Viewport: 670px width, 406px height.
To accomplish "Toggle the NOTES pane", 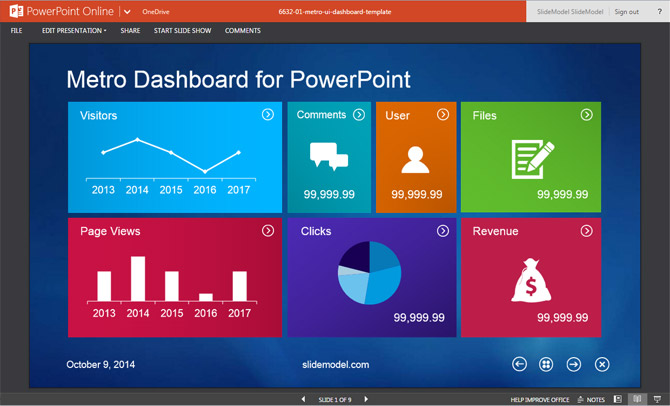I will [591, 400].
